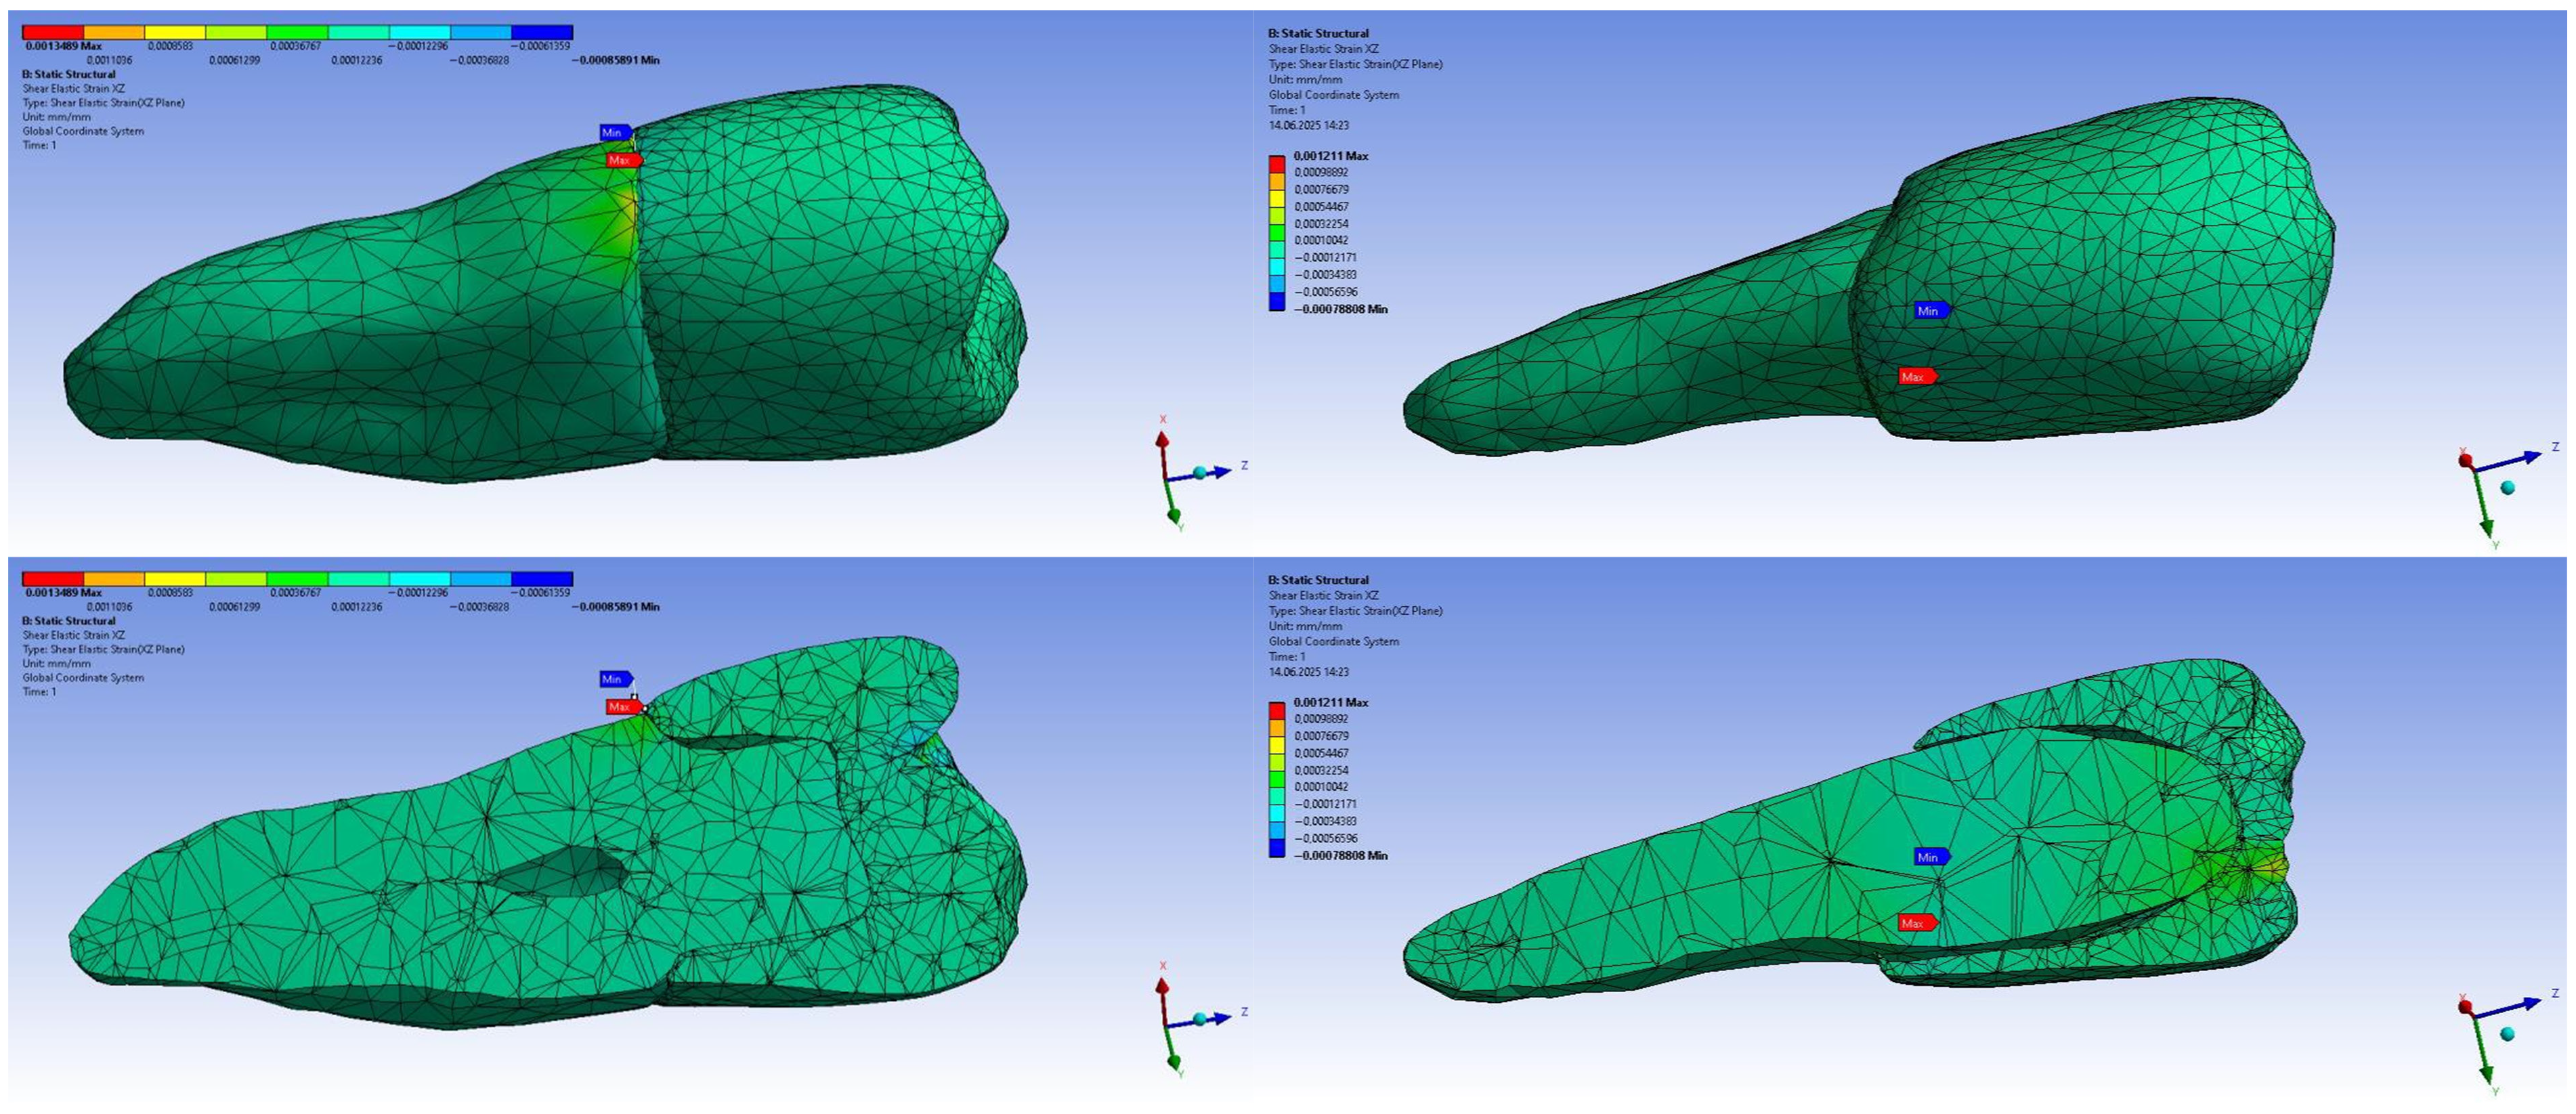
Task: Click 'Time: 1' label in sectioned 0.0013489 view
Action: [39, 692]
